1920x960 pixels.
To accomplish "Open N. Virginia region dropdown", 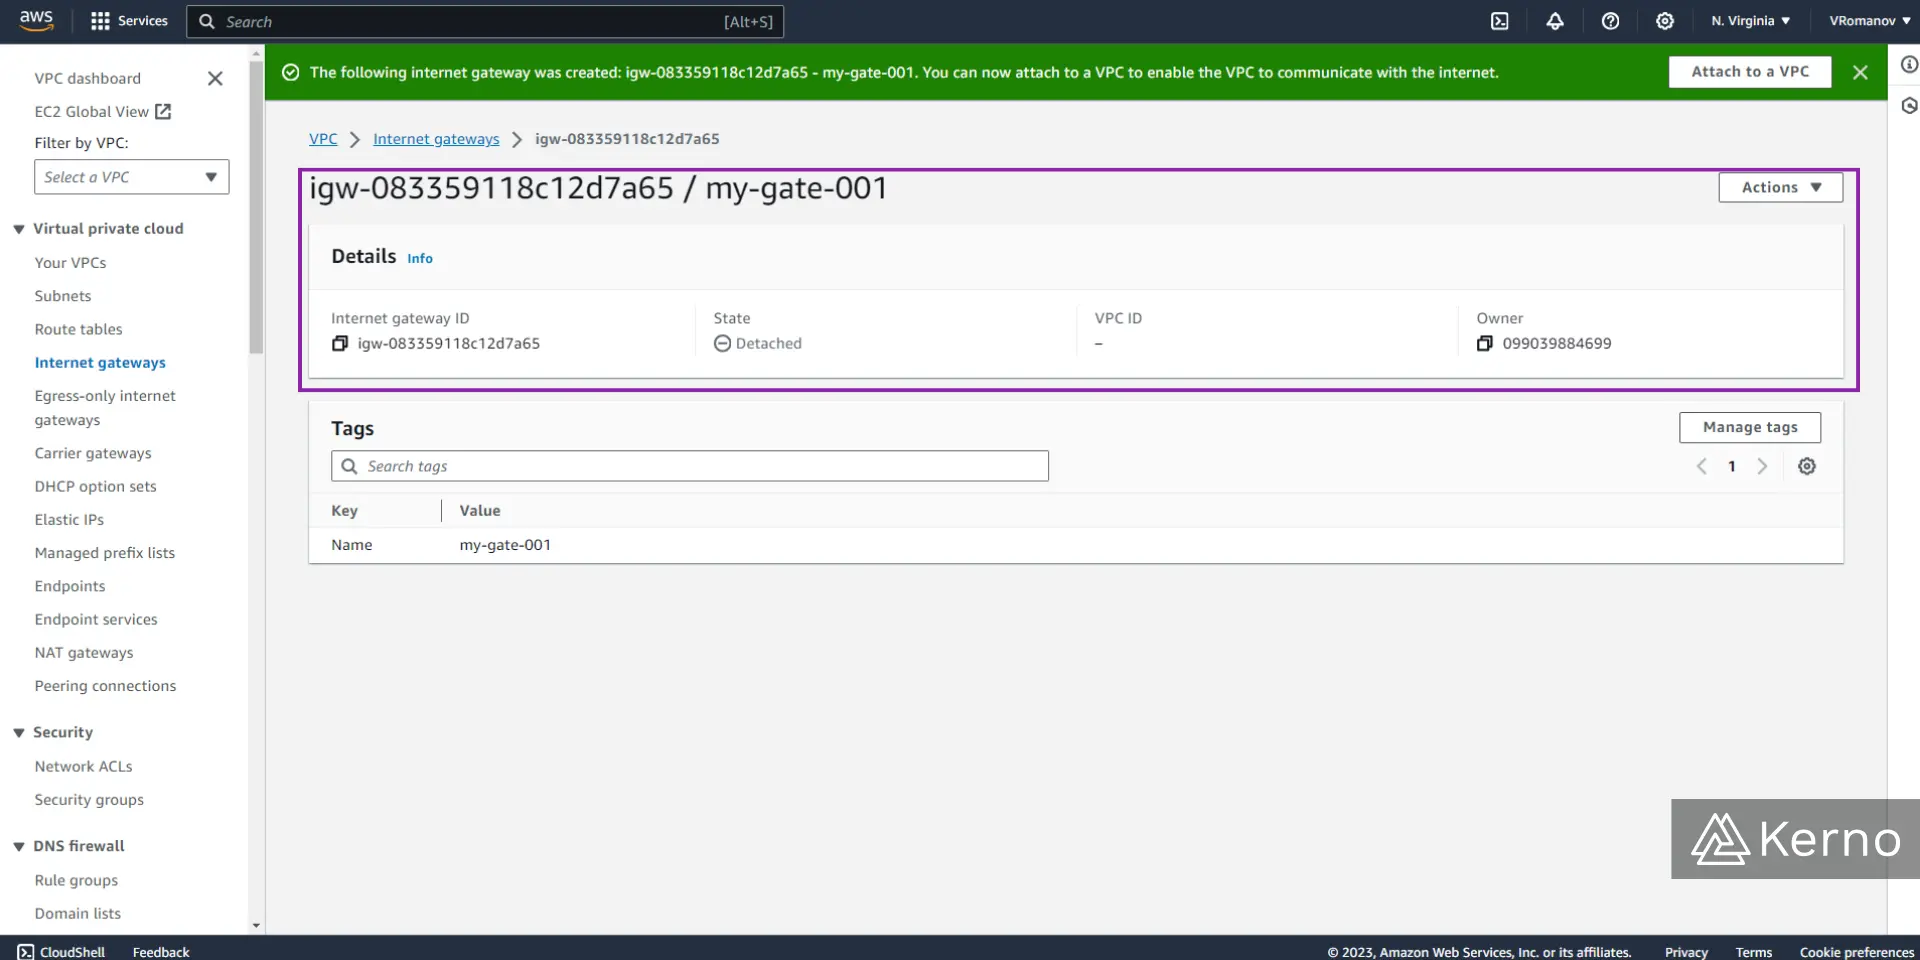I will pos(1750,21).
